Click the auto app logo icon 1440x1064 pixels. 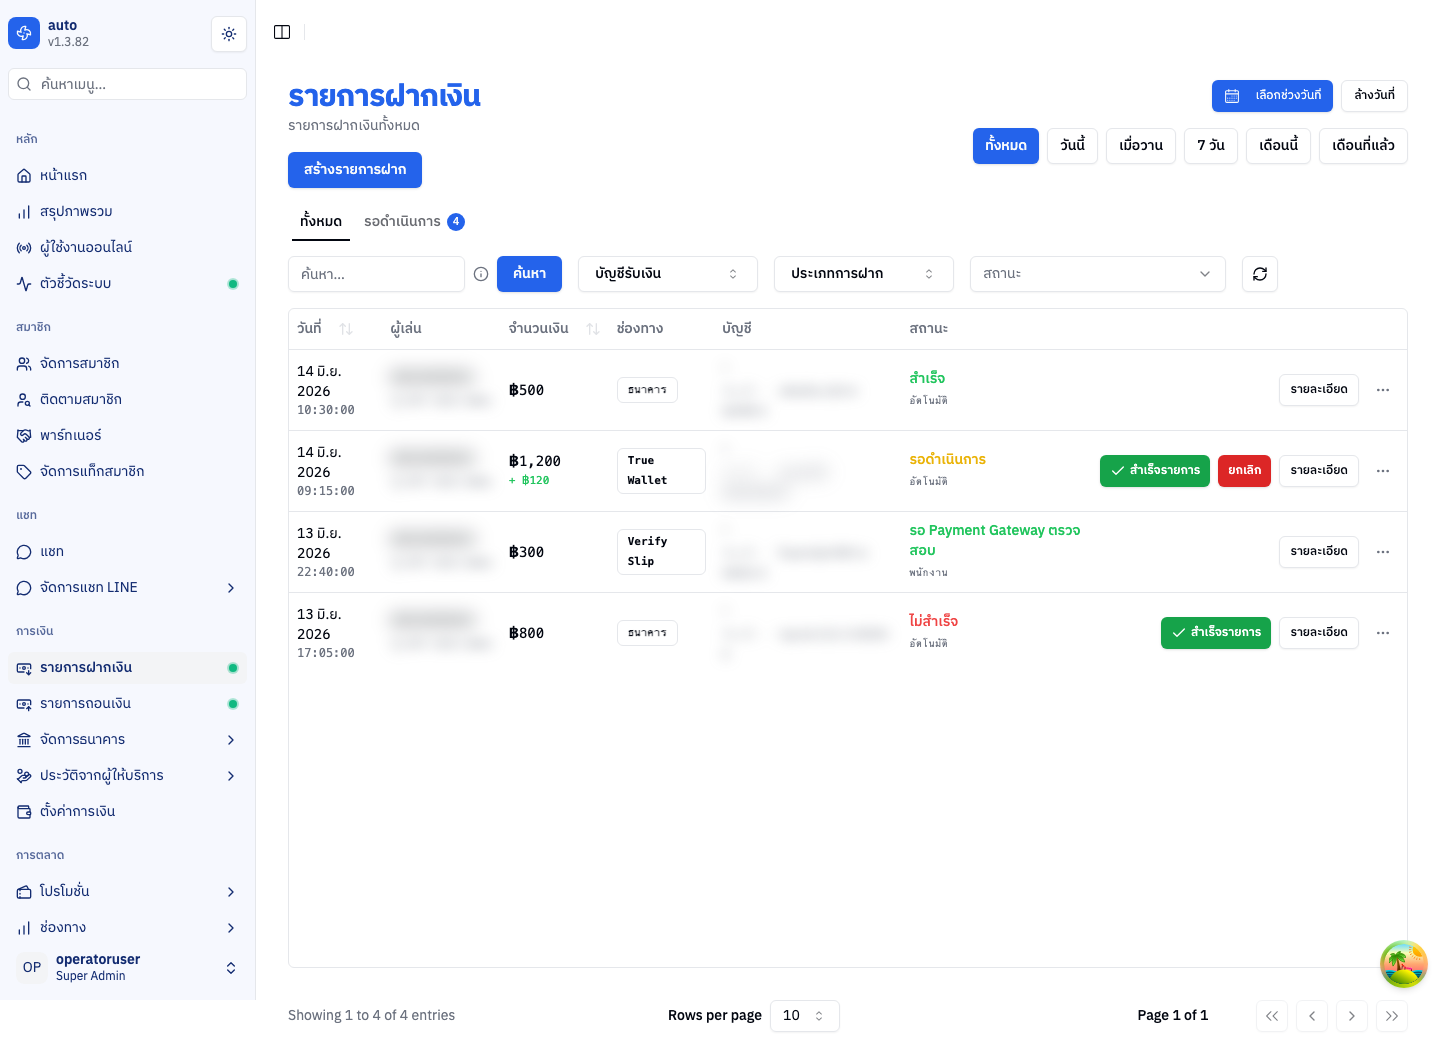24,33
